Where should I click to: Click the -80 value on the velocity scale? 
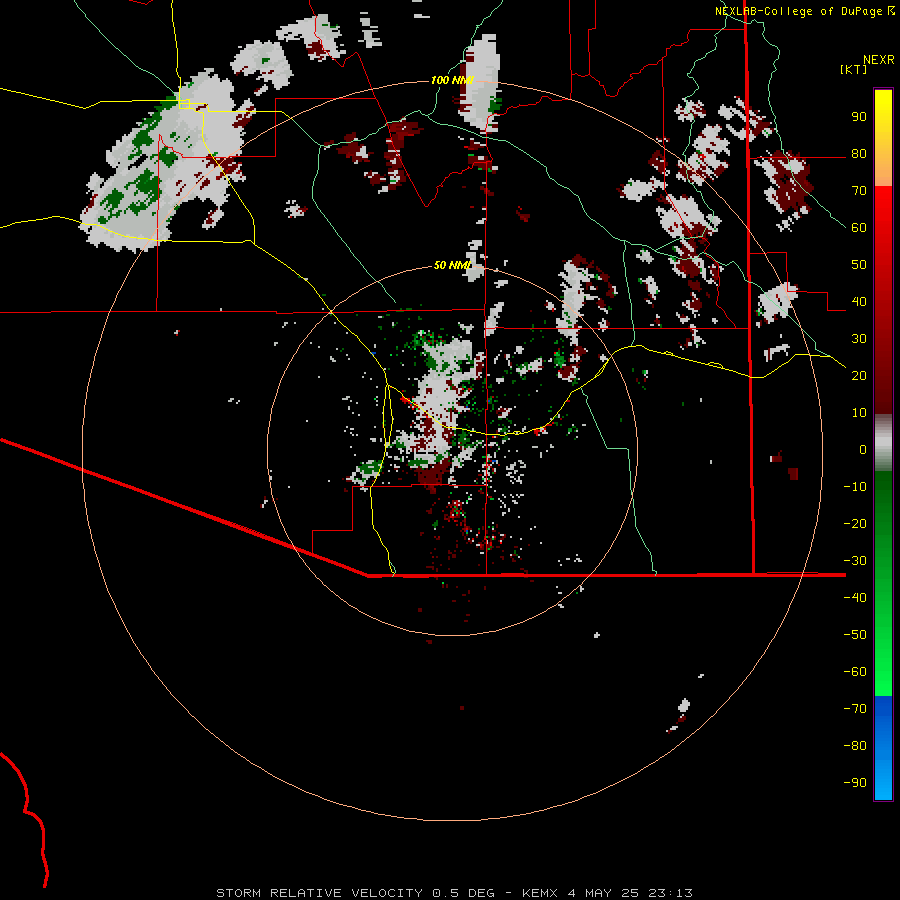(x=855, y=746)
